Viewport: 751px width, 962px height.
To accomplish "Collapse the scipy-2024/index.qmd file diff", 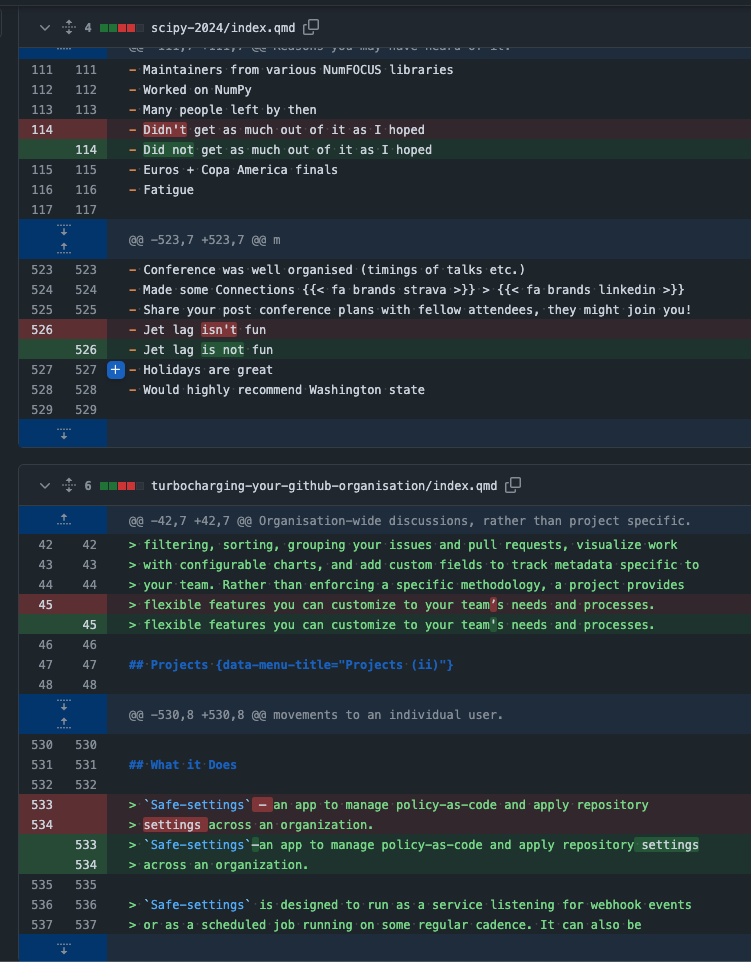I will tap(44, 28).
